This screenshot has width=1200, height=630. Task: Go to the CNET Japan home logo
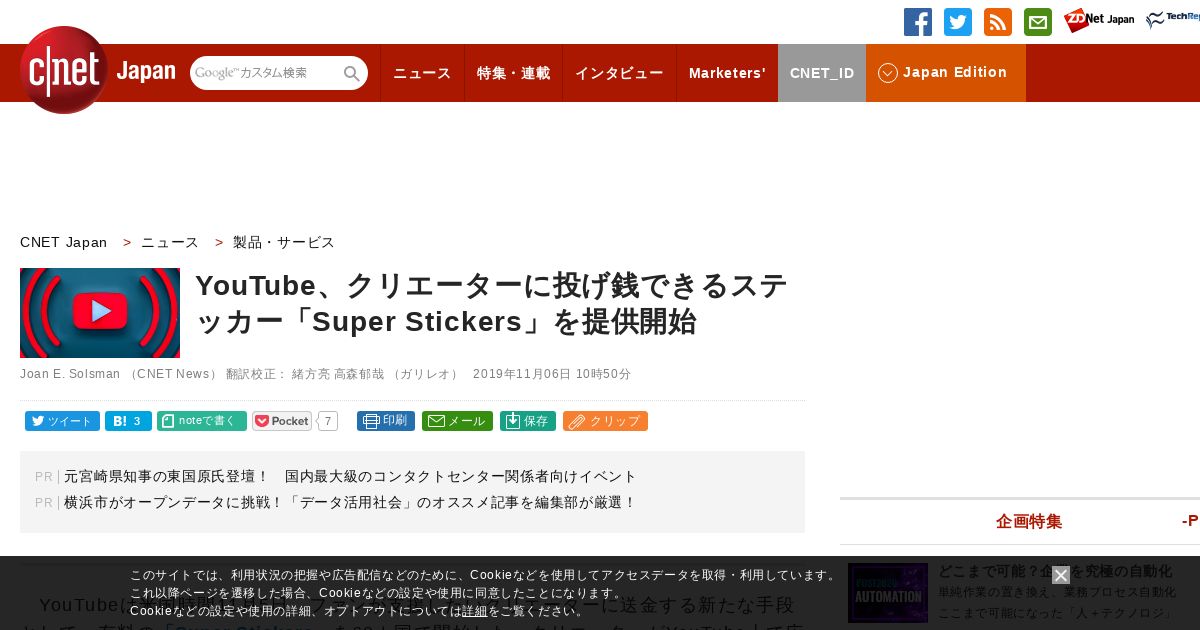98,70
